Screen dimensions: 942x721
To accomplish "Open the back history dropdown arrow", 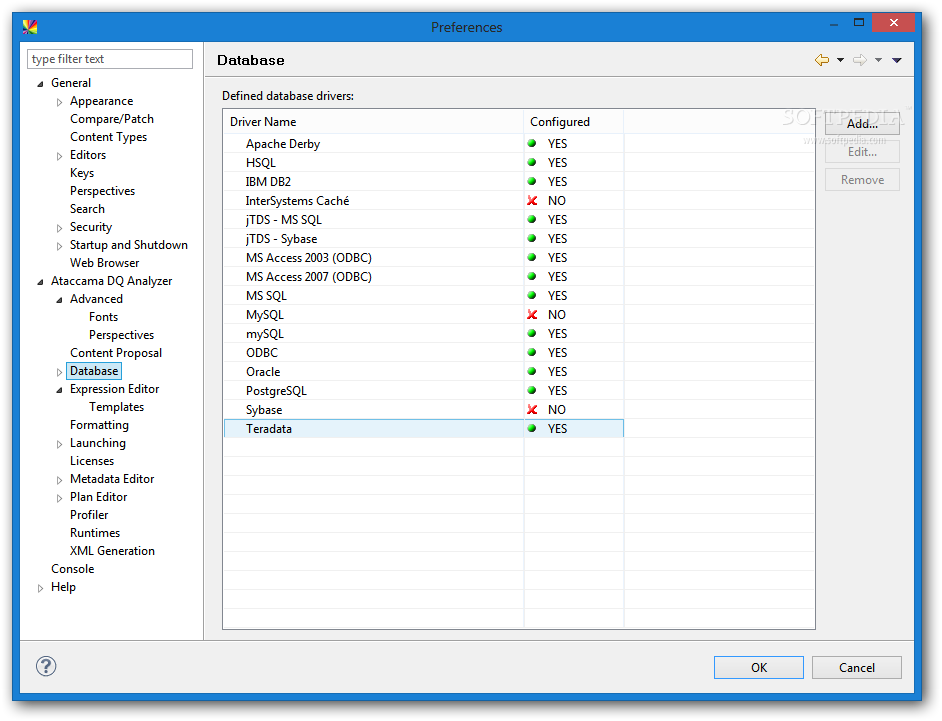I will pyautogui.click(x=840, y=60).
